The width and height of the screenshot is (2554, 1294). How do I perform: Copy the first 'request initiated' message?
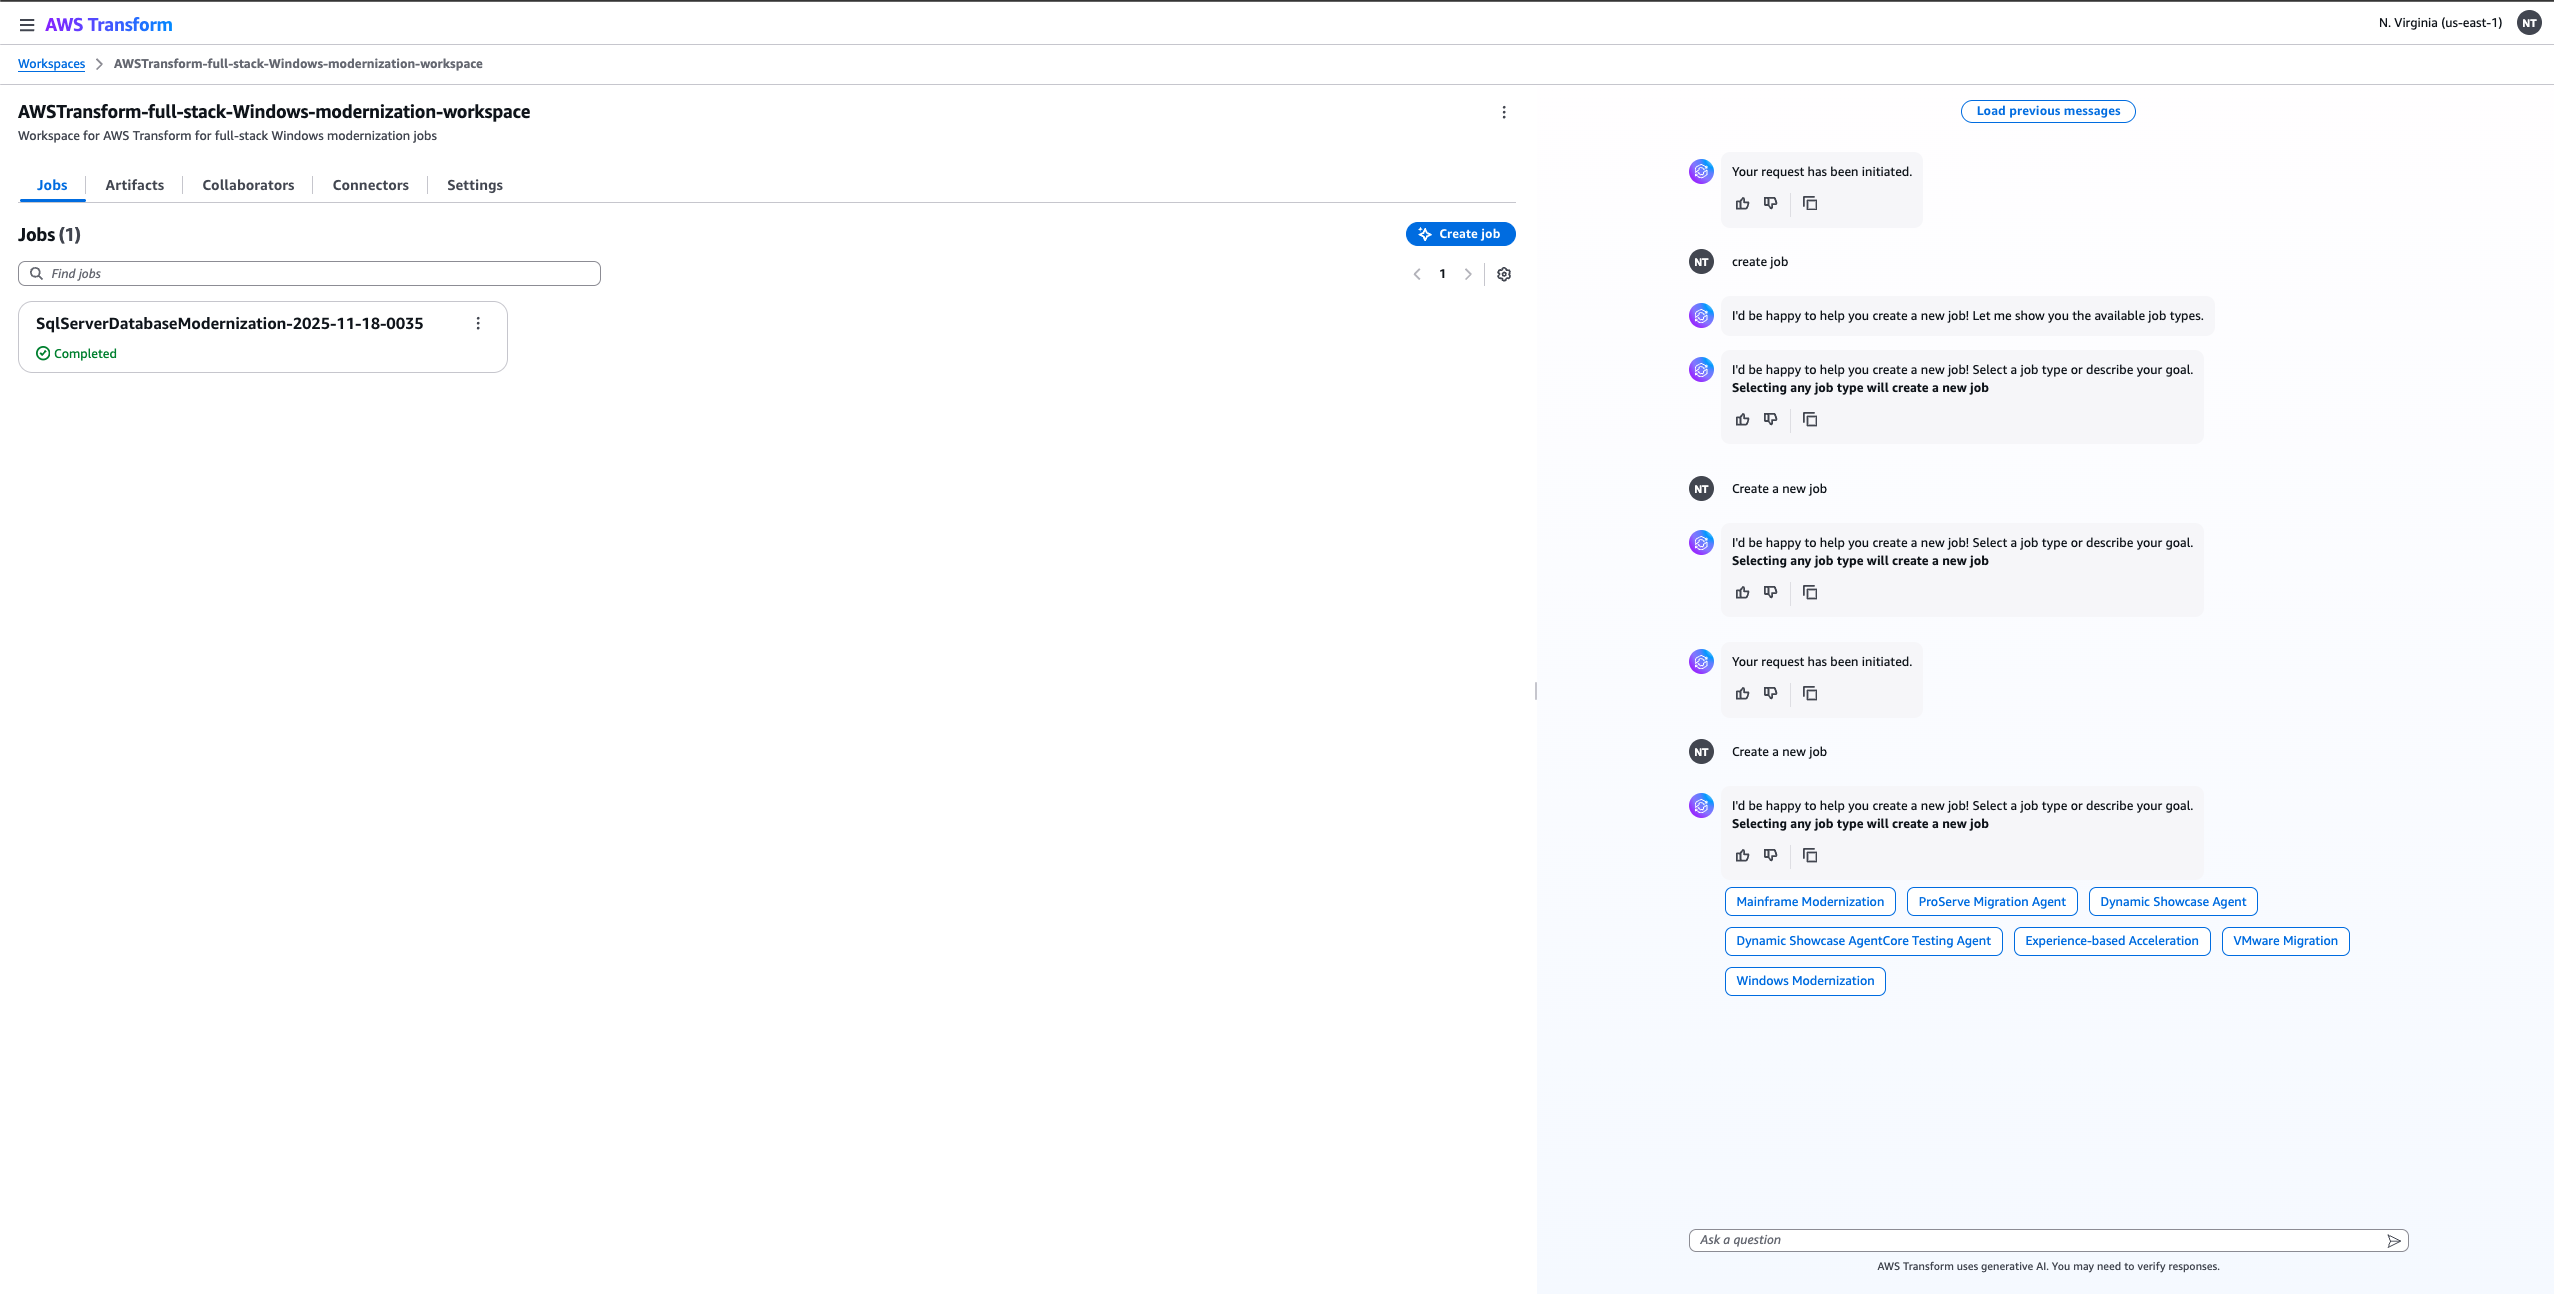pyautogui.click(x=1809, y=204)
